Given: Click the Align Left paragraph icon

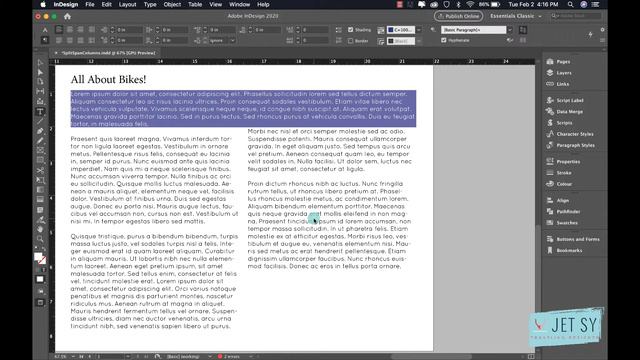Looking at the screenshot, I should pos(59,30).
